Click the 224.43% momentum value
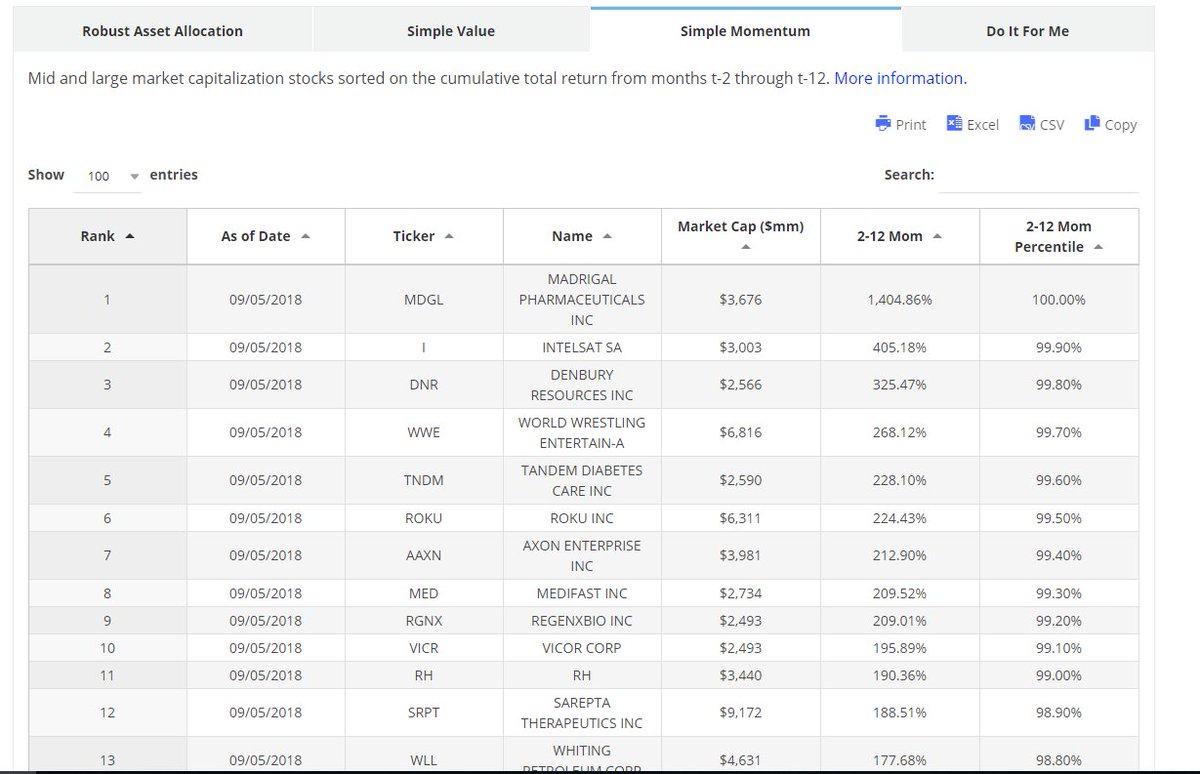Viewport: 1200px width, 774px height. pos(900,518)
